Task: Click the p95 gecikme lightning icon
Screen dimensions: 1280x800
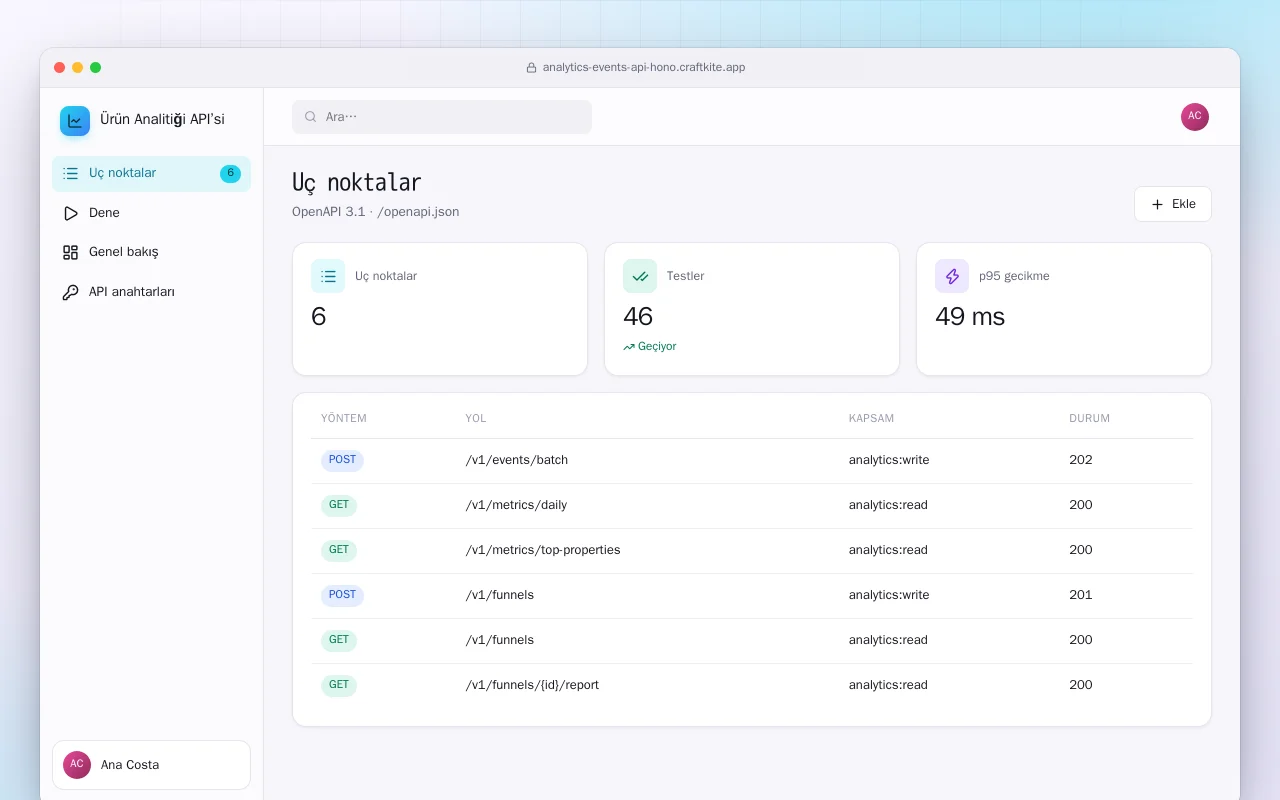Action: pos(952,276)
